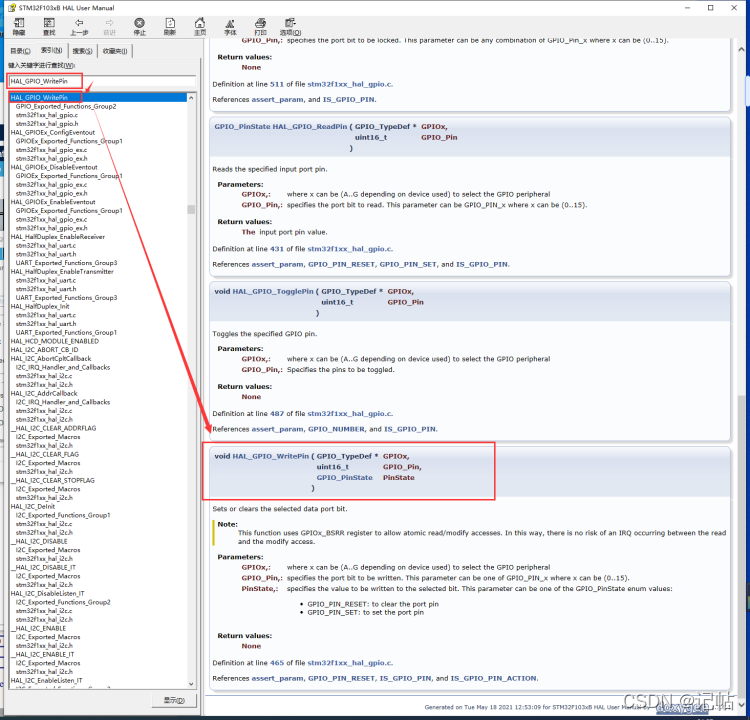The width and height of the screenshot is (750, 720).
Task: Open GPIO_PinState type link in WritePin parameters
Action: click(x=344, y=477)
